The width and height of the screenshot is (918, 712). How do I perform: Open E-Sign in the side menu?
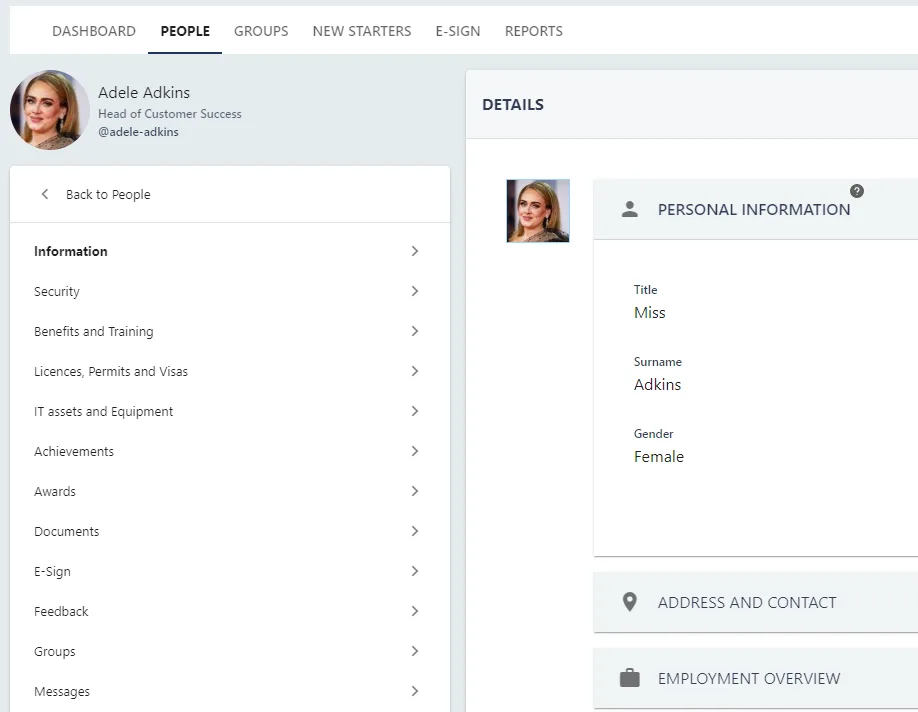[230, 571]
